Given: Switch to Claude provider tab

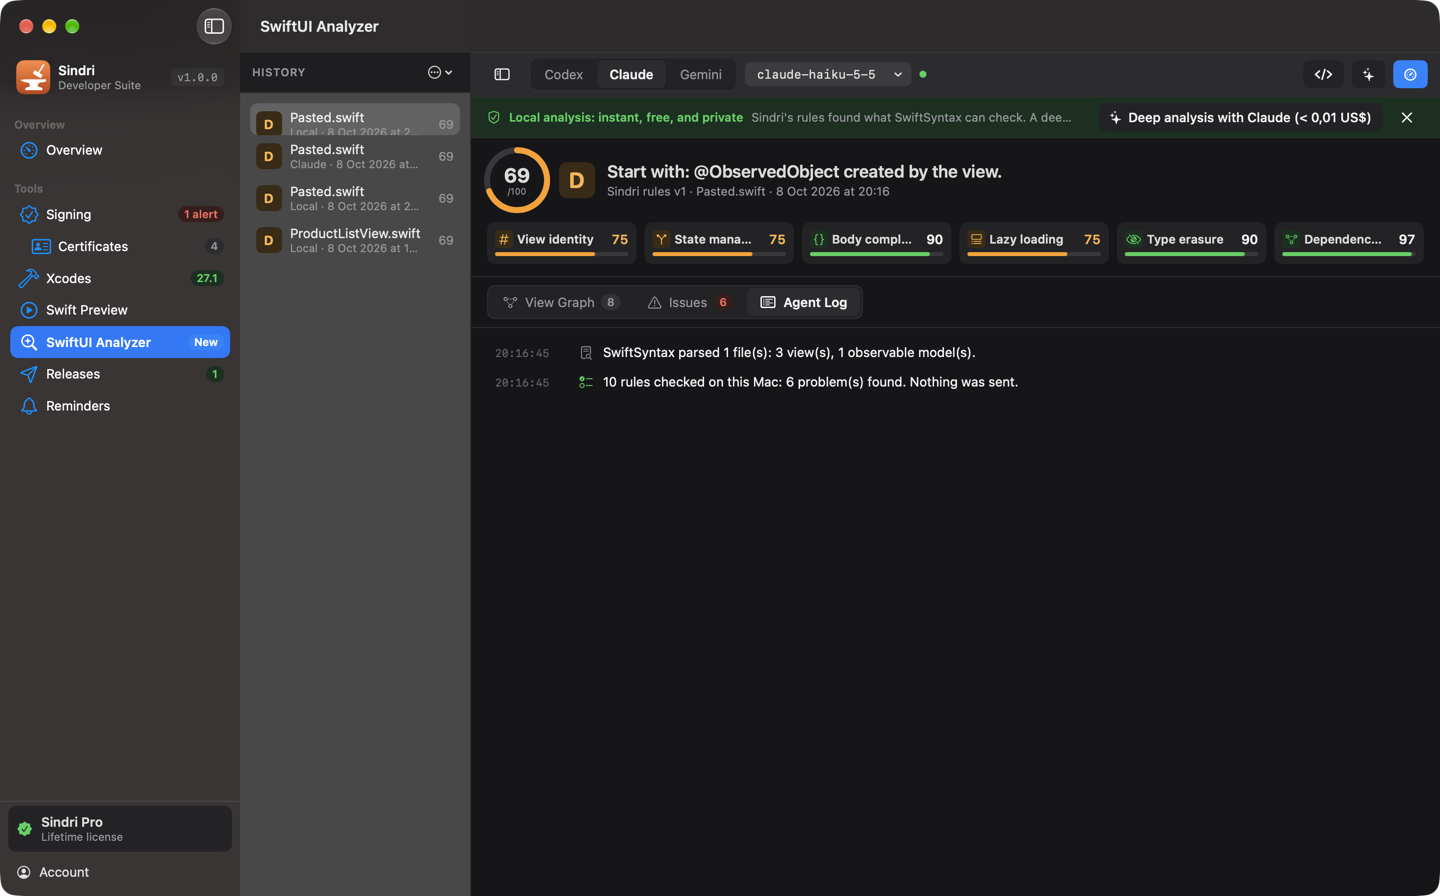Looking at the screenshot, I should click(631, 74).
